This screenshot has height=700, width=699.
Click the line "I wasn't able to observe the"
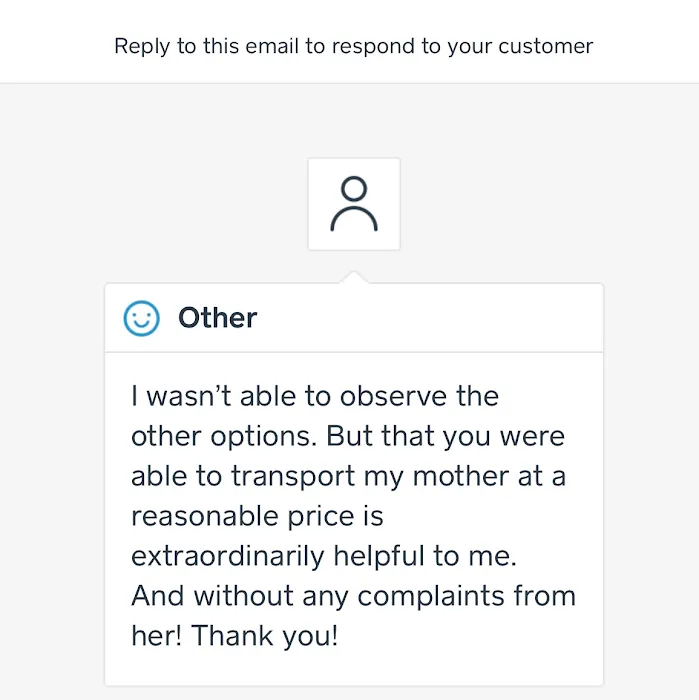[314, 396]
